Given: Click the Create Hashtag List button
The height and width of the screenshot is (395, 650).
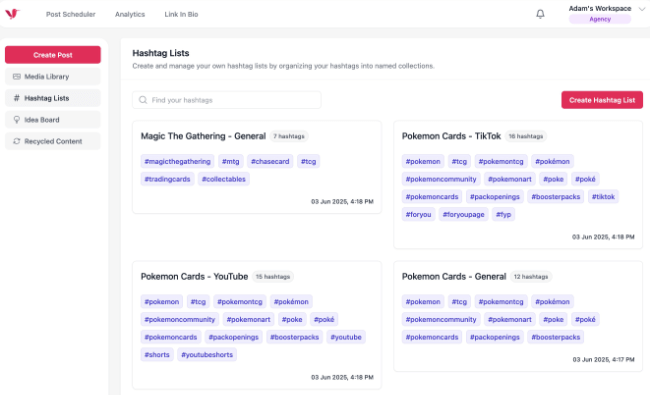Looking at the screenshot, I should (602, 100).
